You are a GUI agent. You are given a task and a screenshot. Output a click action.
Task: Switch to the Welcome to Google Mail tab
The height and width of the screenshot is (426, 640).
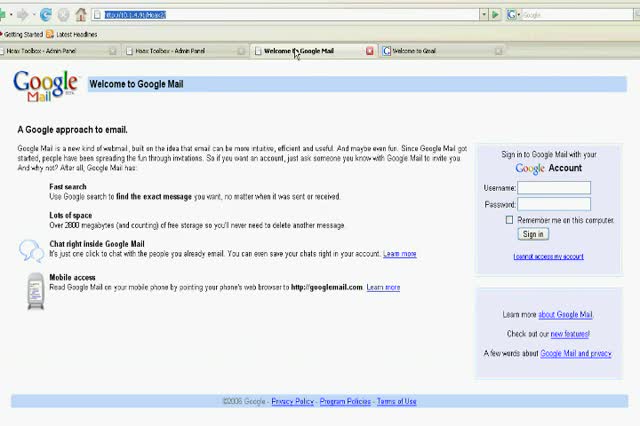(313, 51)
